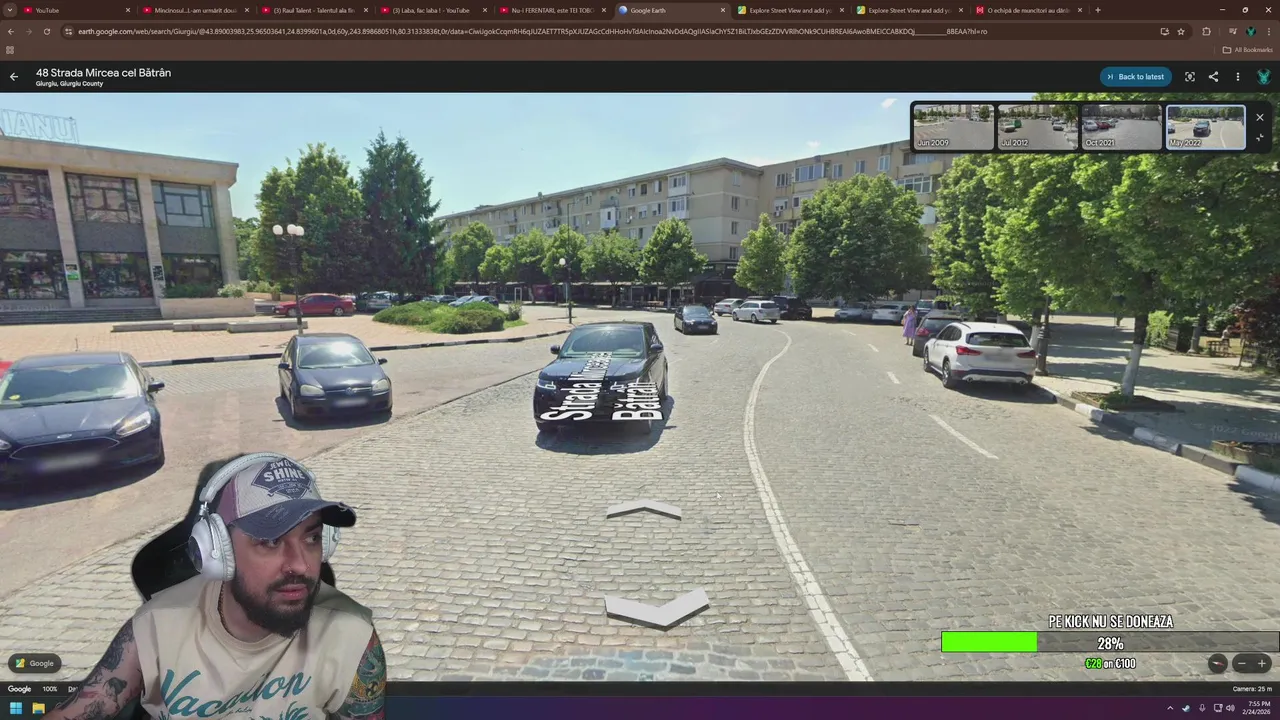Image resolution: width=1280 pixels, height=720 pixels.
Task: Close the historical imagery thumbnail strip
Action: coord(1259,117)
